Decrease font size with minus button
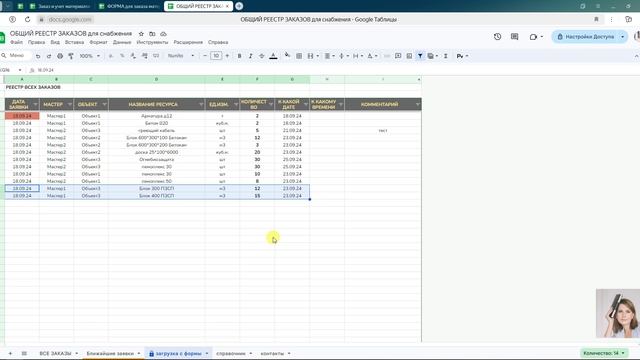 tap(205, 56)
